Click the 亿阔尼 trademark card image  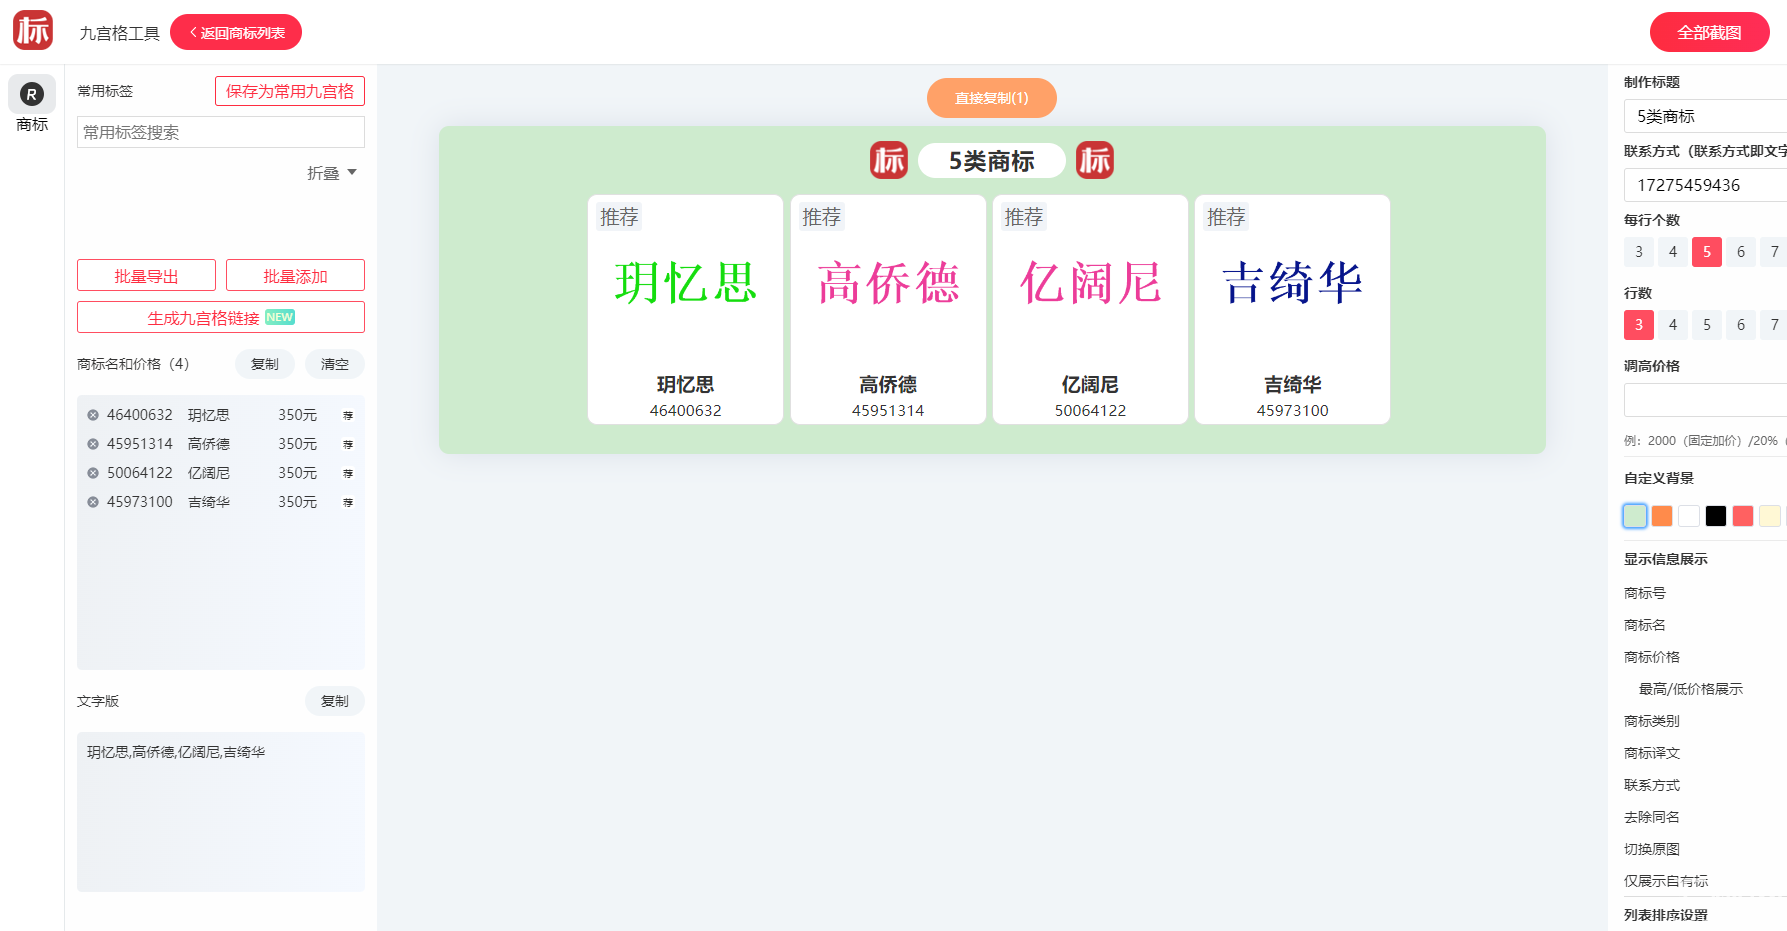point(1090,283)
